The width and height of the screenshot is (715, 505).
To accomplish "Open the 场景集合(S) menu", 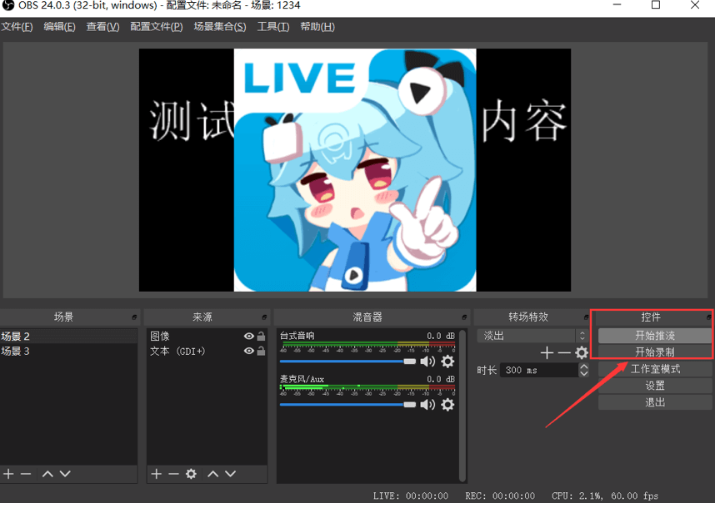I will pyautogui.click(x=220, y=26).
